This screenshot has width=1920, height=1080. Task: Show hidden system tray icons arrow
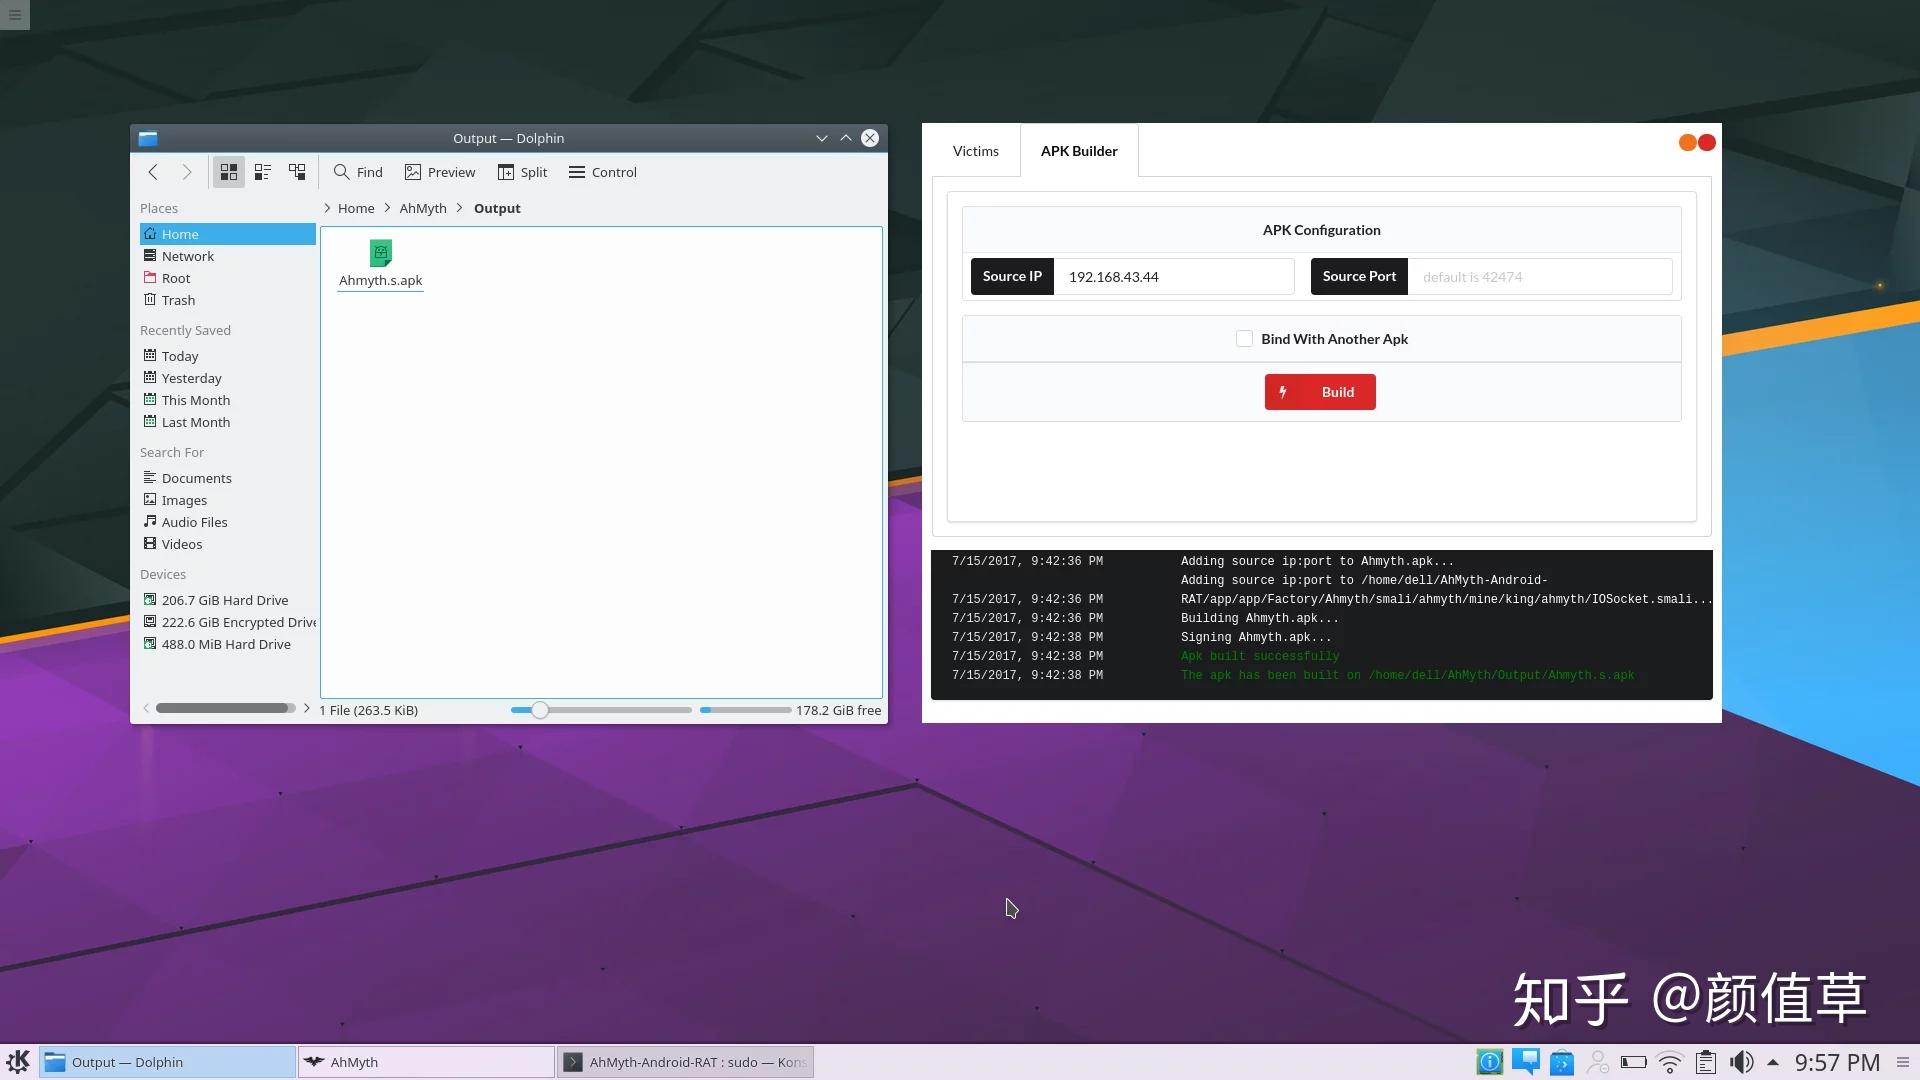1772,1062
